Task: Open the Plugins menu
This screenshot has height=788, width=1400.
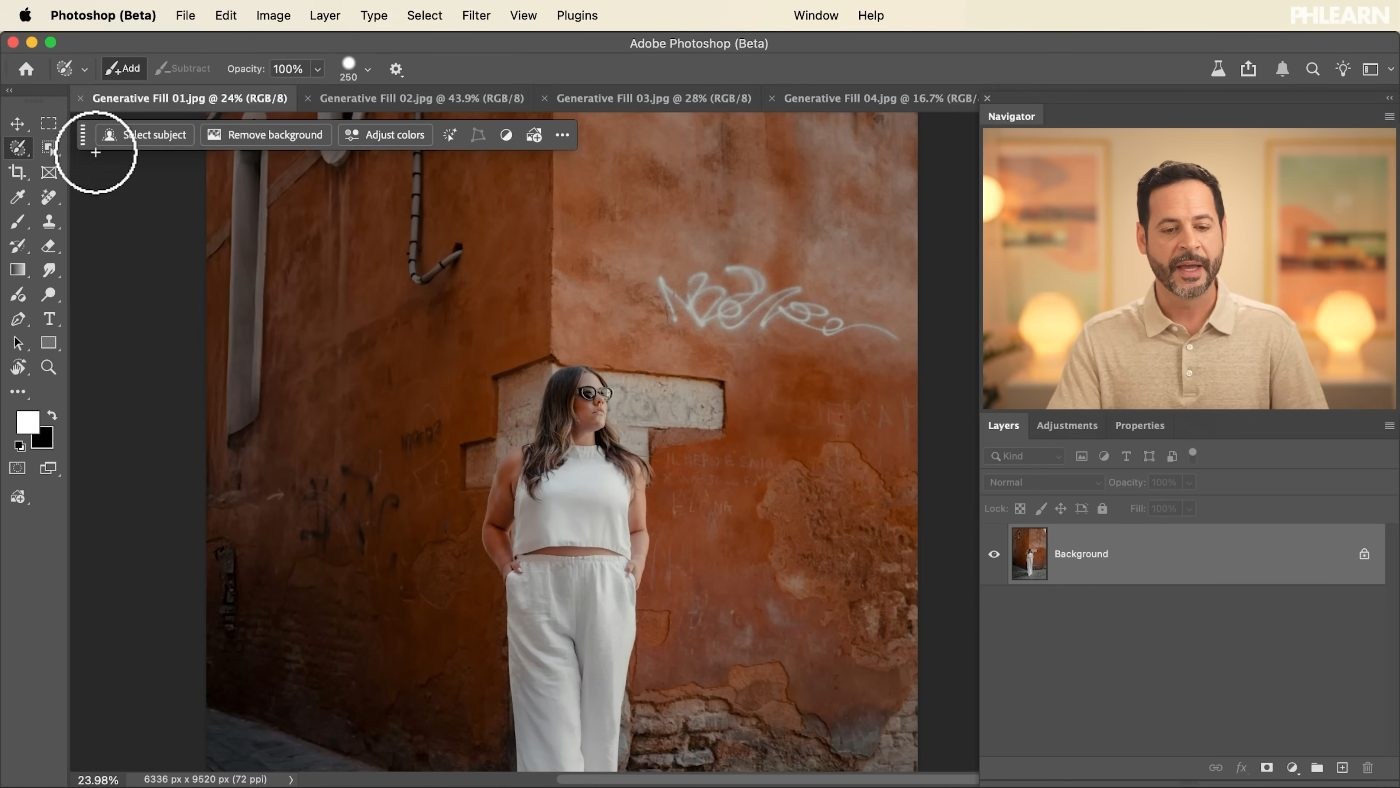Action: pos(577,15)
